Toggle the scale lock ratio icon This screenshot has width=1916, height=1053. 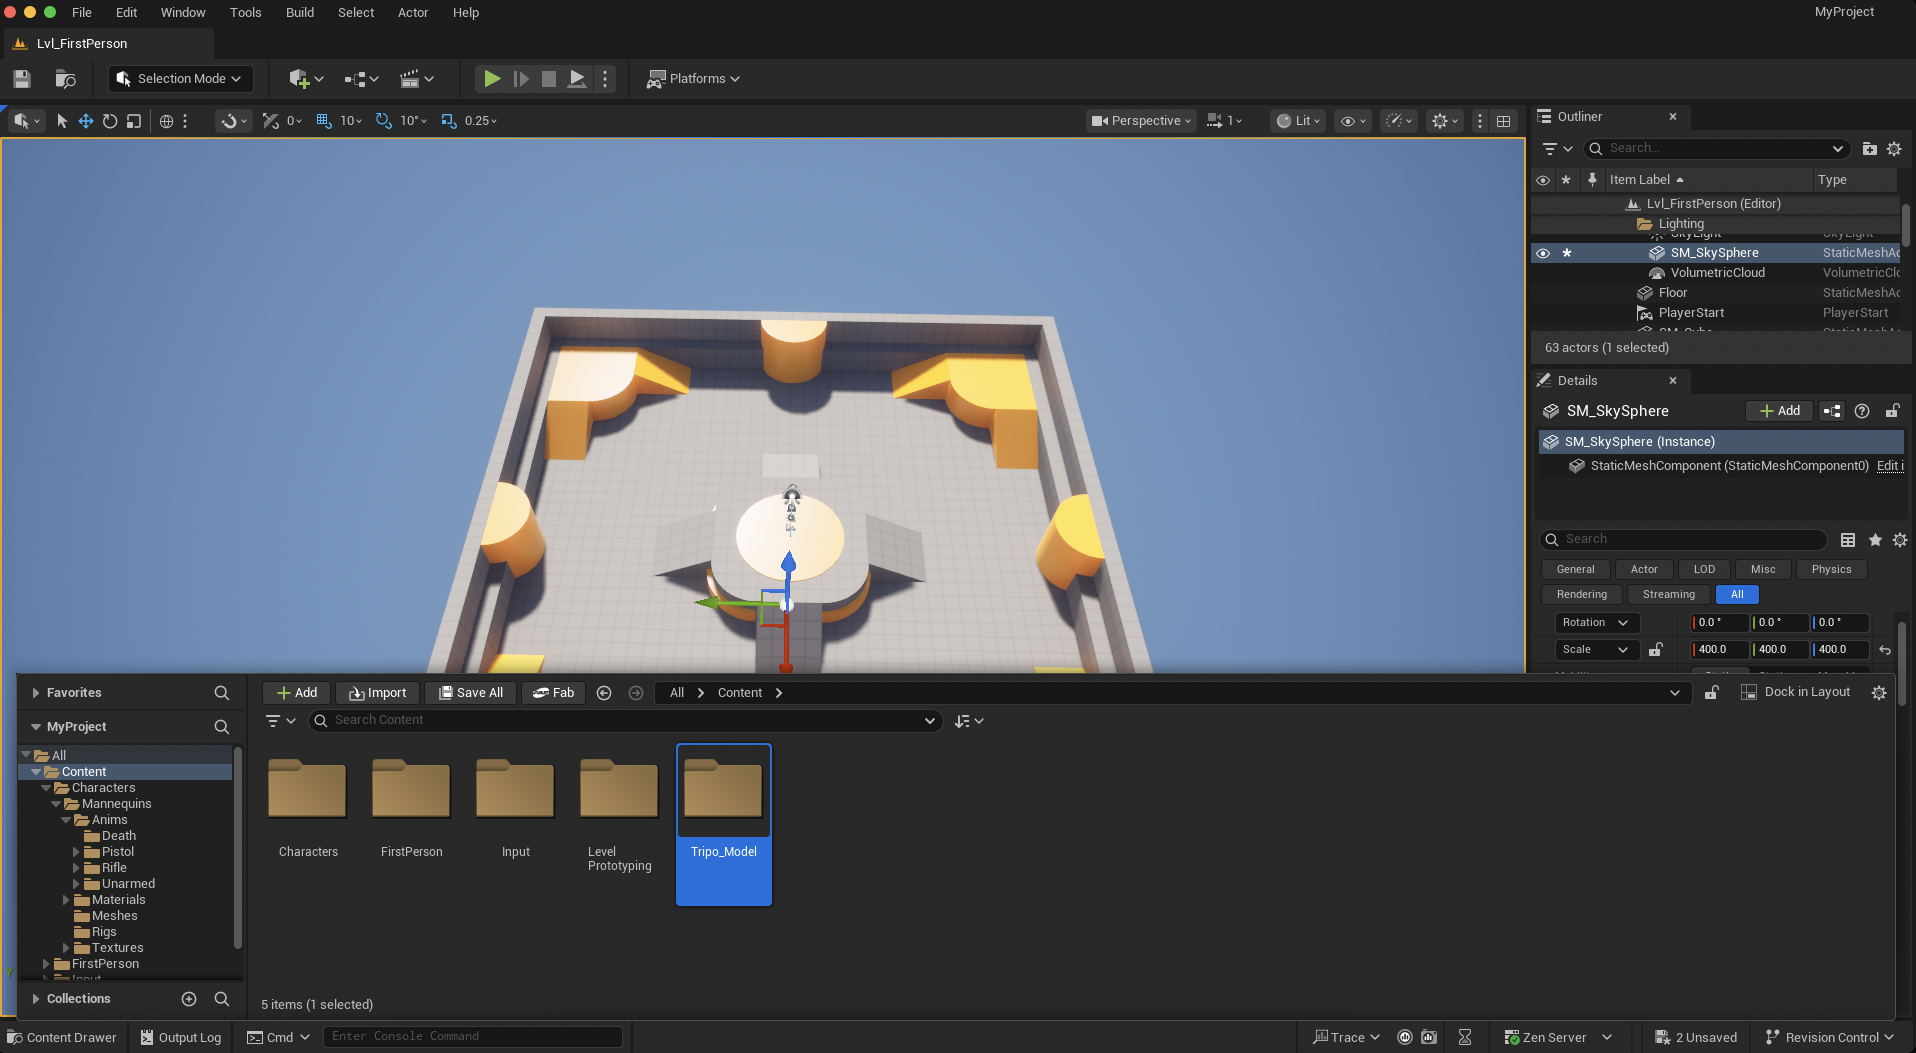pos(1656,650)
